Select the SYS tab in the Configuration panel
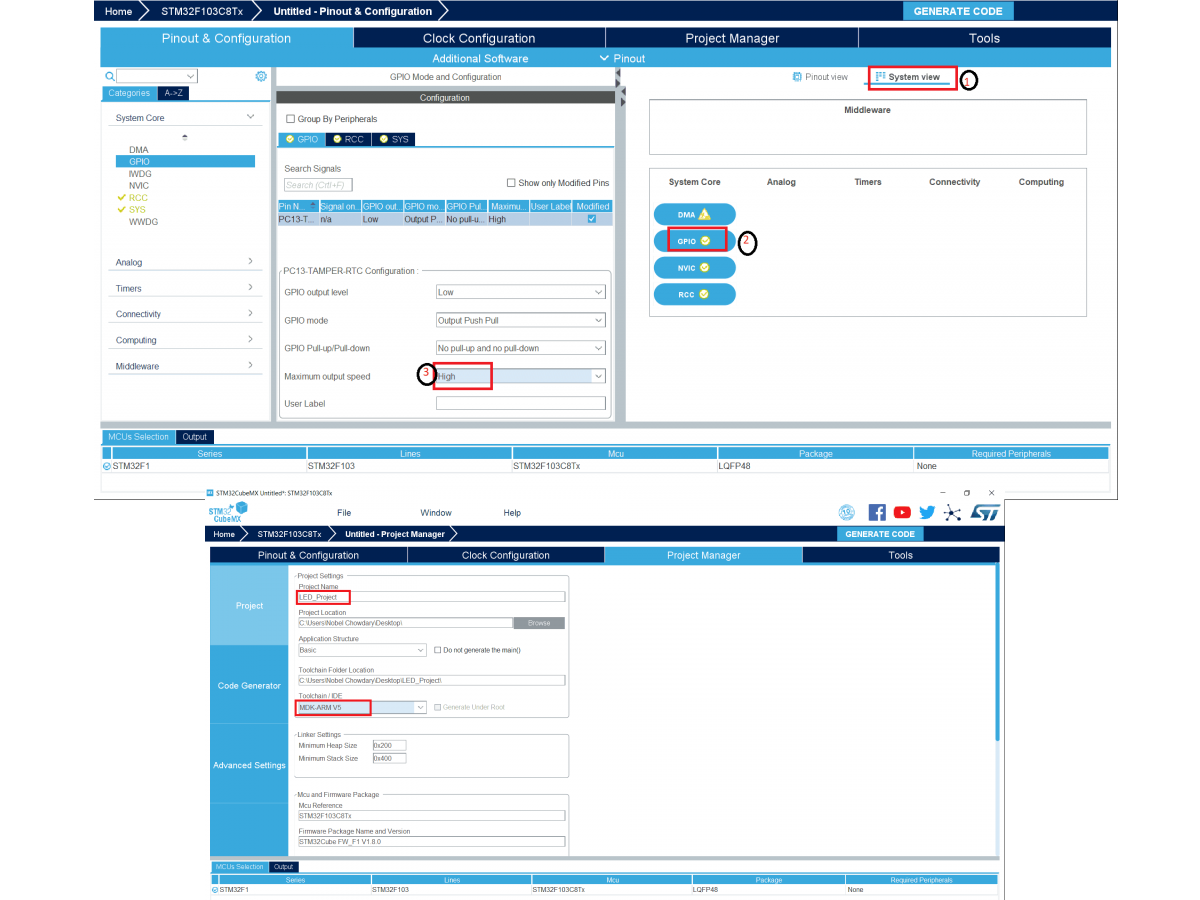 tap(394, 139)
